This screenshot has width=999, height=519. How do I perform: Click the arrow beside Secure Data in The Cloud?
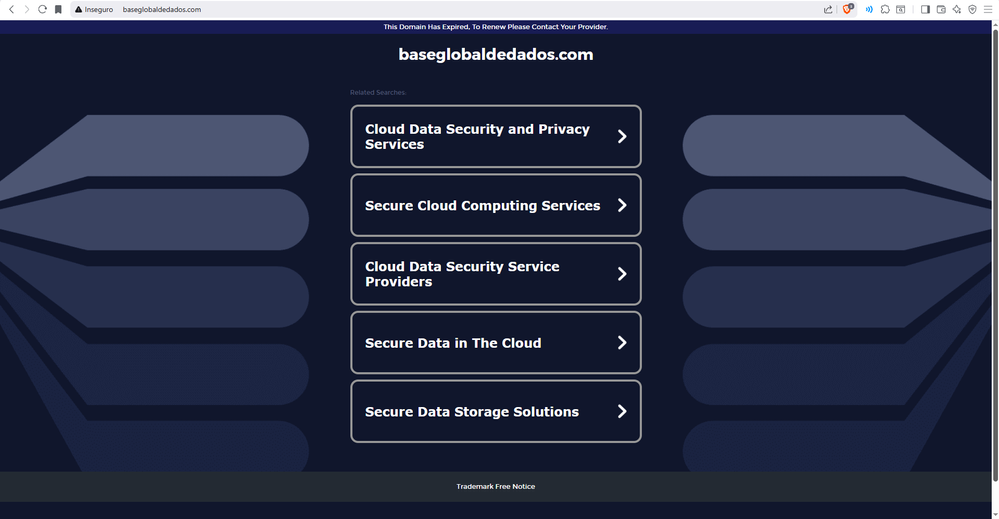[622, 343]
